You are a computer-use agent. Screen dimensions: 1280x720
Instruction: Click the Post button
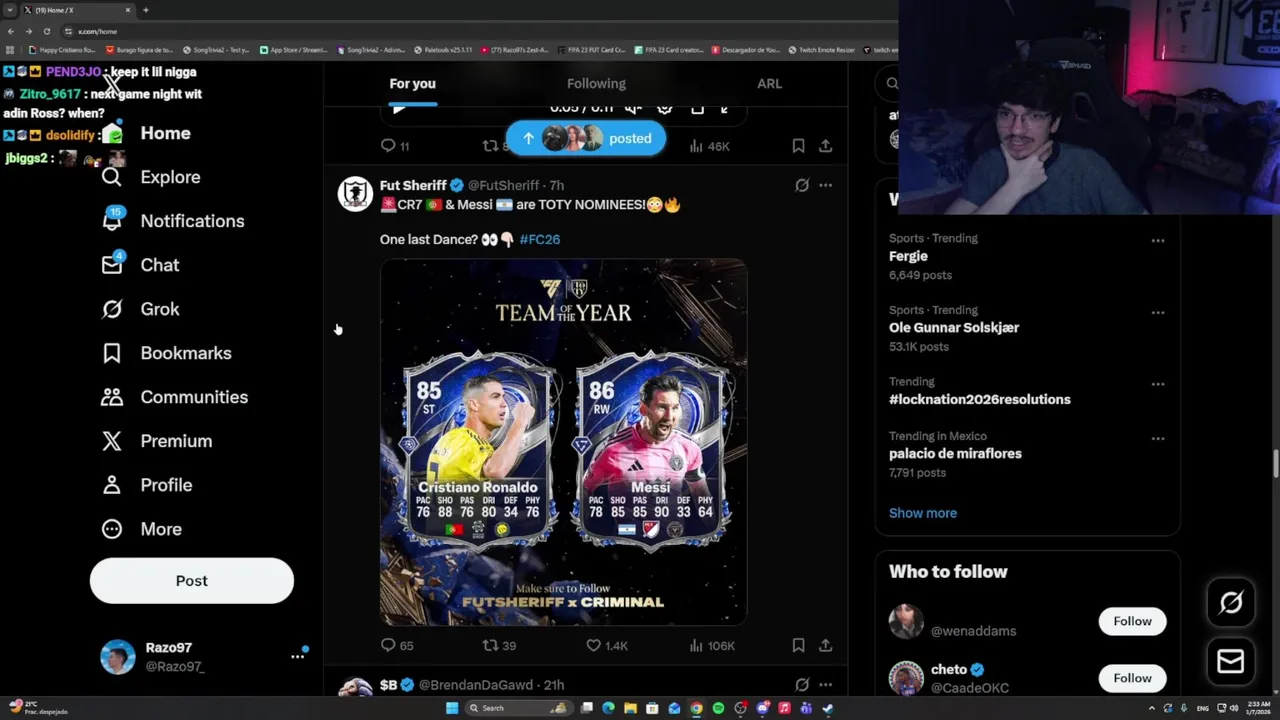pyautogui.click(x=192, y=581)
